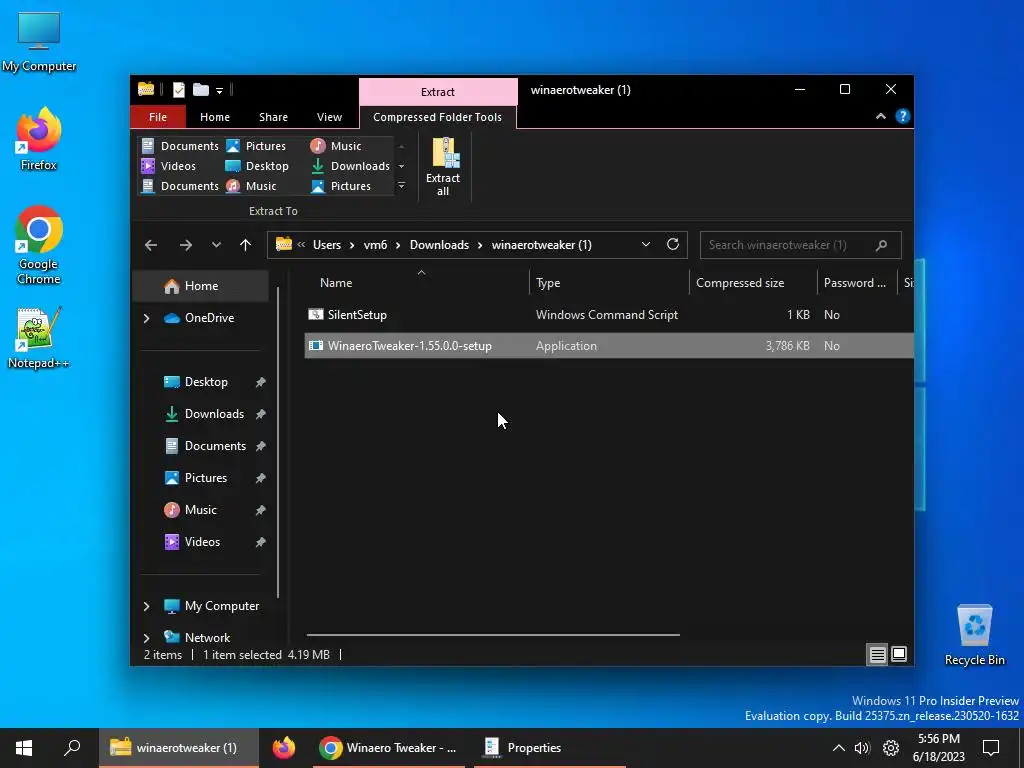Screen dimensions: 1024x768
Task: Click the horizontal scrollbar in file list
Action: 493,635
